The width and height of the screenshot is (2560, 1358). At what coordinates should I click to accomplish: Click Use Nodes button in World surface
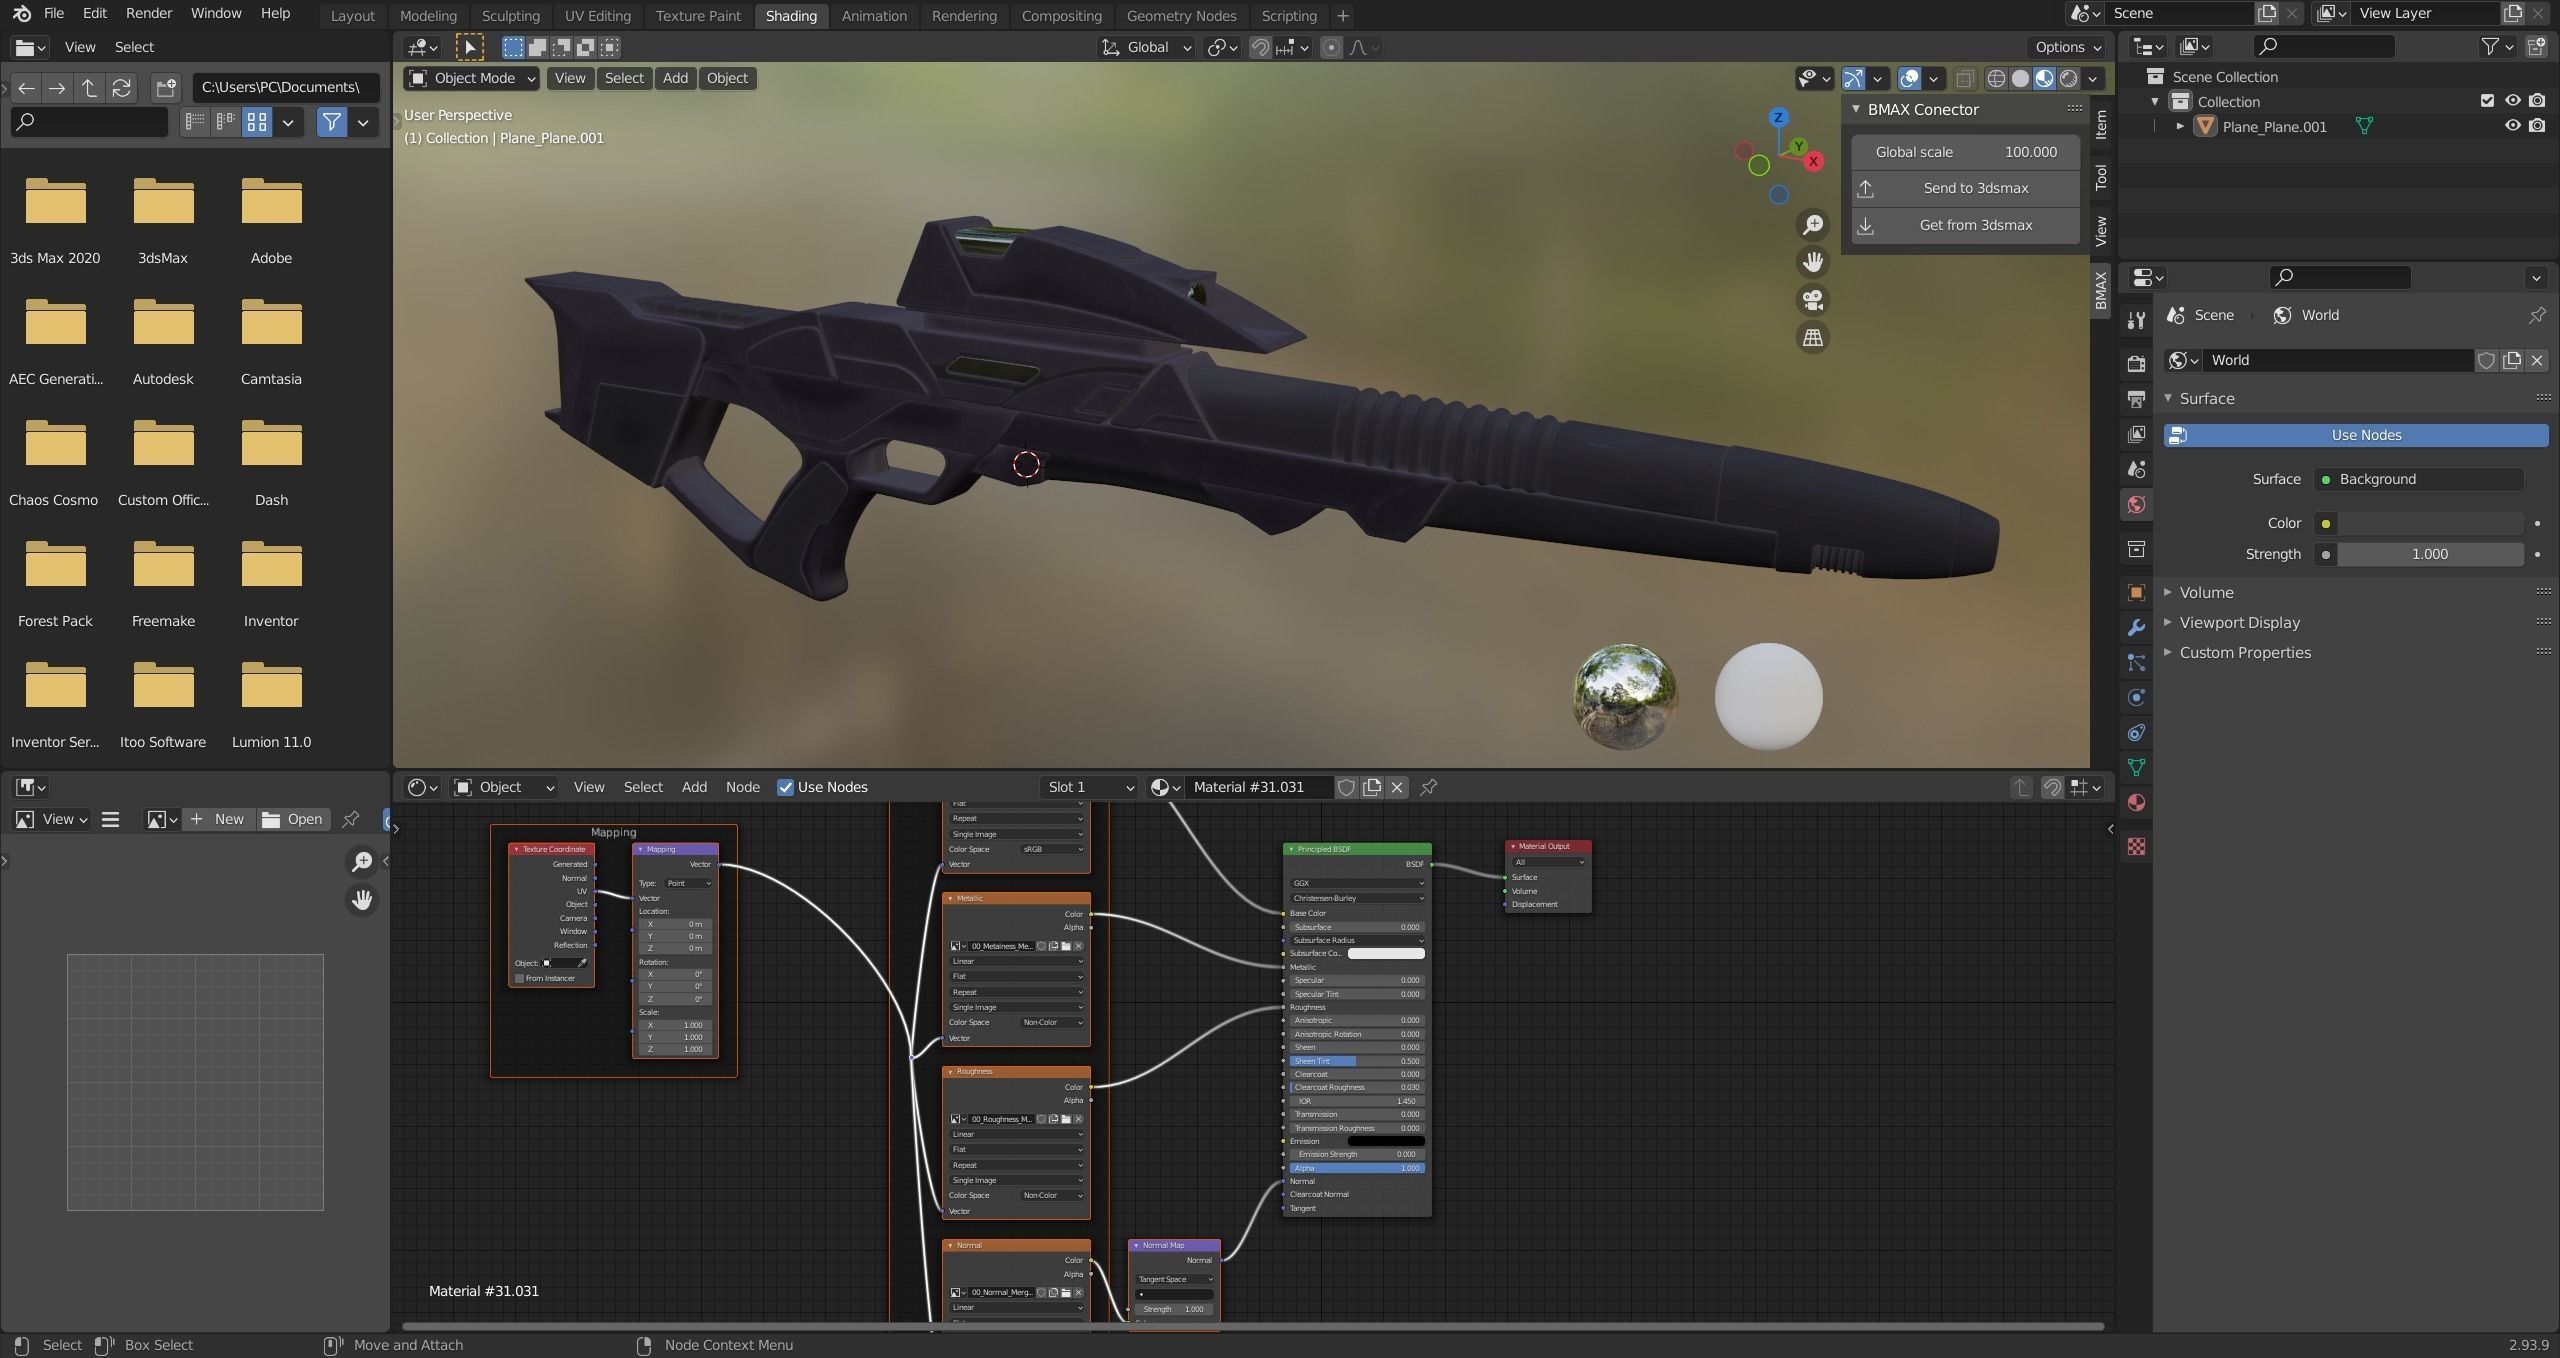(x=2356, y=435)
